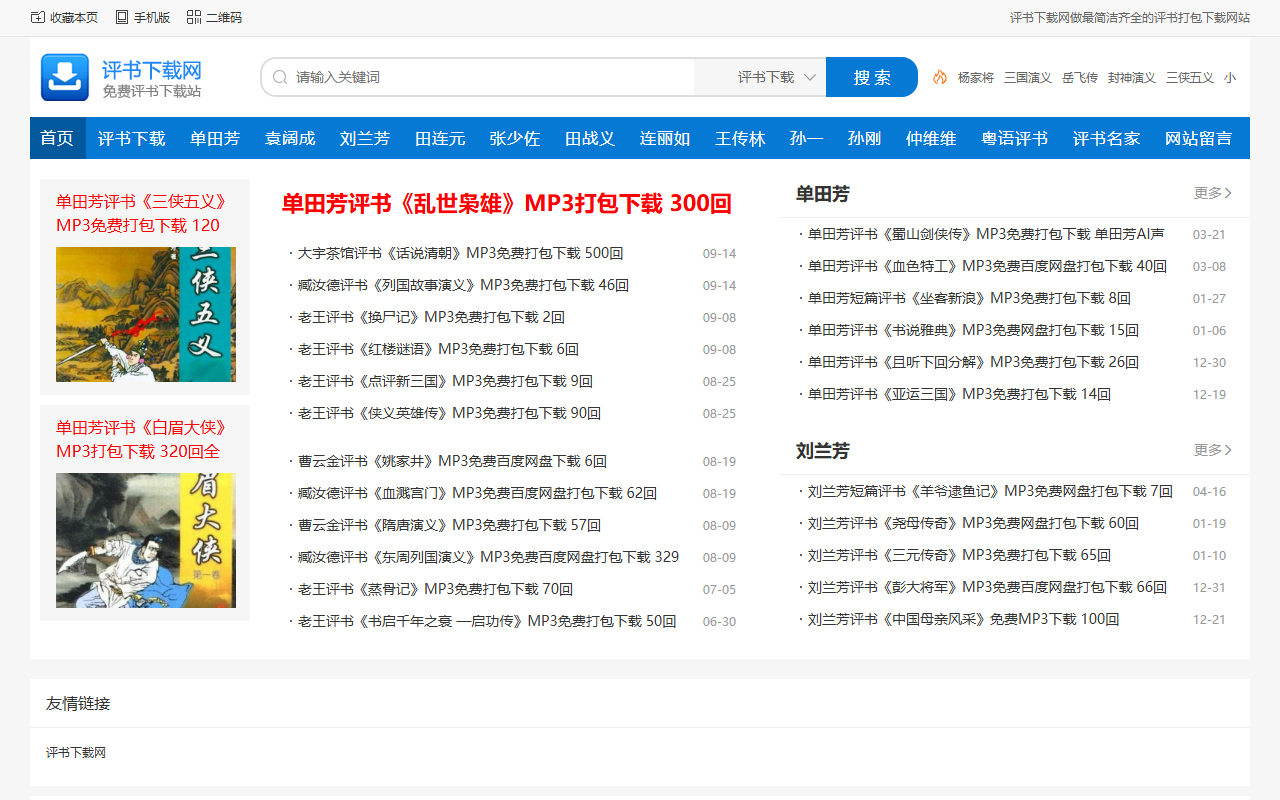This screenshot has height=800, width=1280.
Task: Open the 刘兰芳 navigation menu item
Action: click(365, 138)
